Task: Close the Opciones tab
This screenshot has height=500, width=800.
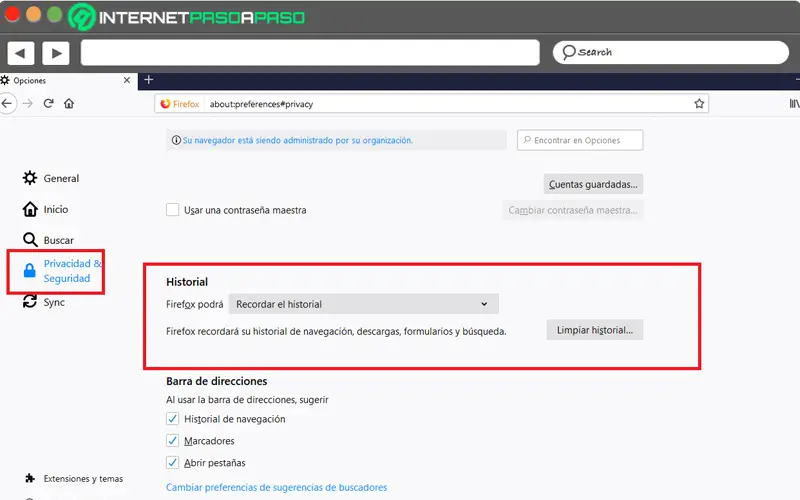Action: 127,80
